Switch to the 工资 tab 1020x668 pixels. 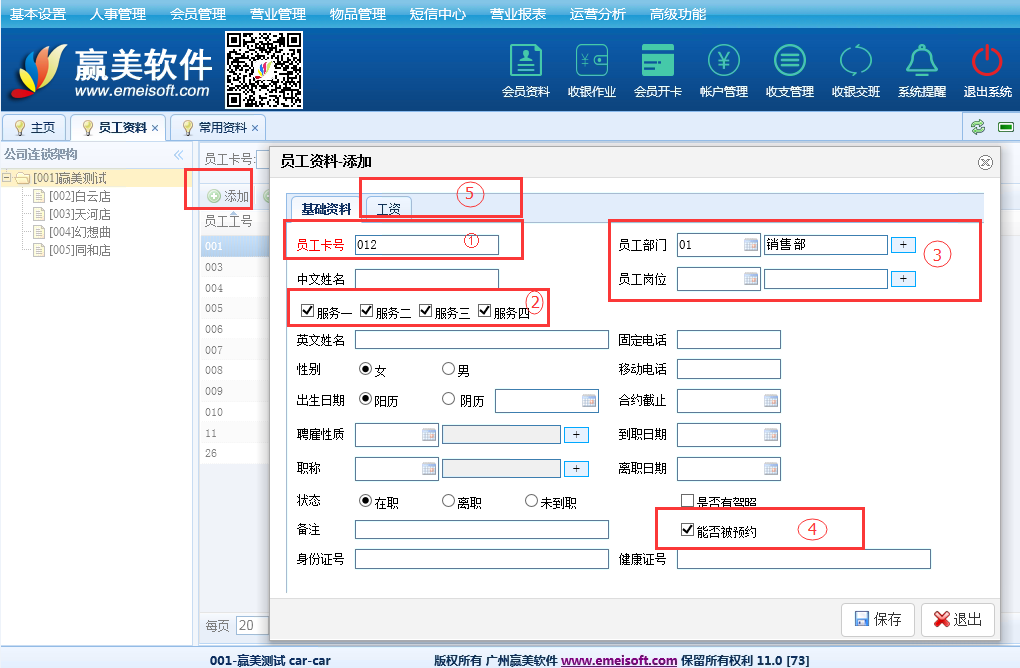pos(388,209)
